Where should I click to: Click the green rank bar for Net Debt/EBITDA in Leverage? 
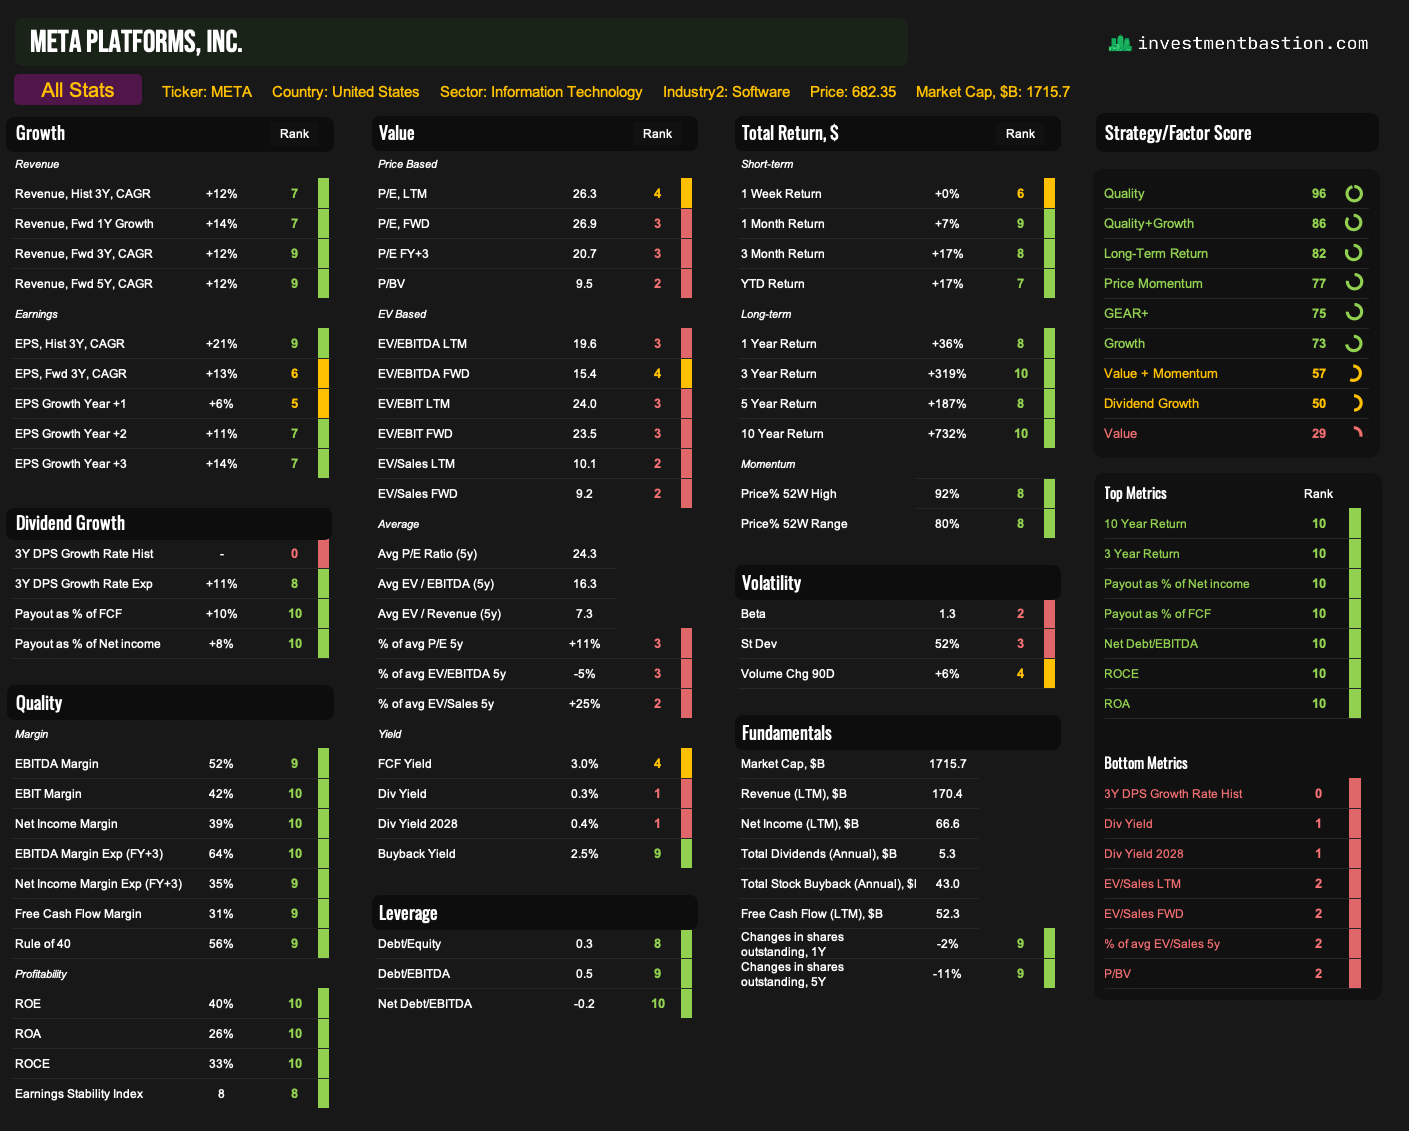686,1003
